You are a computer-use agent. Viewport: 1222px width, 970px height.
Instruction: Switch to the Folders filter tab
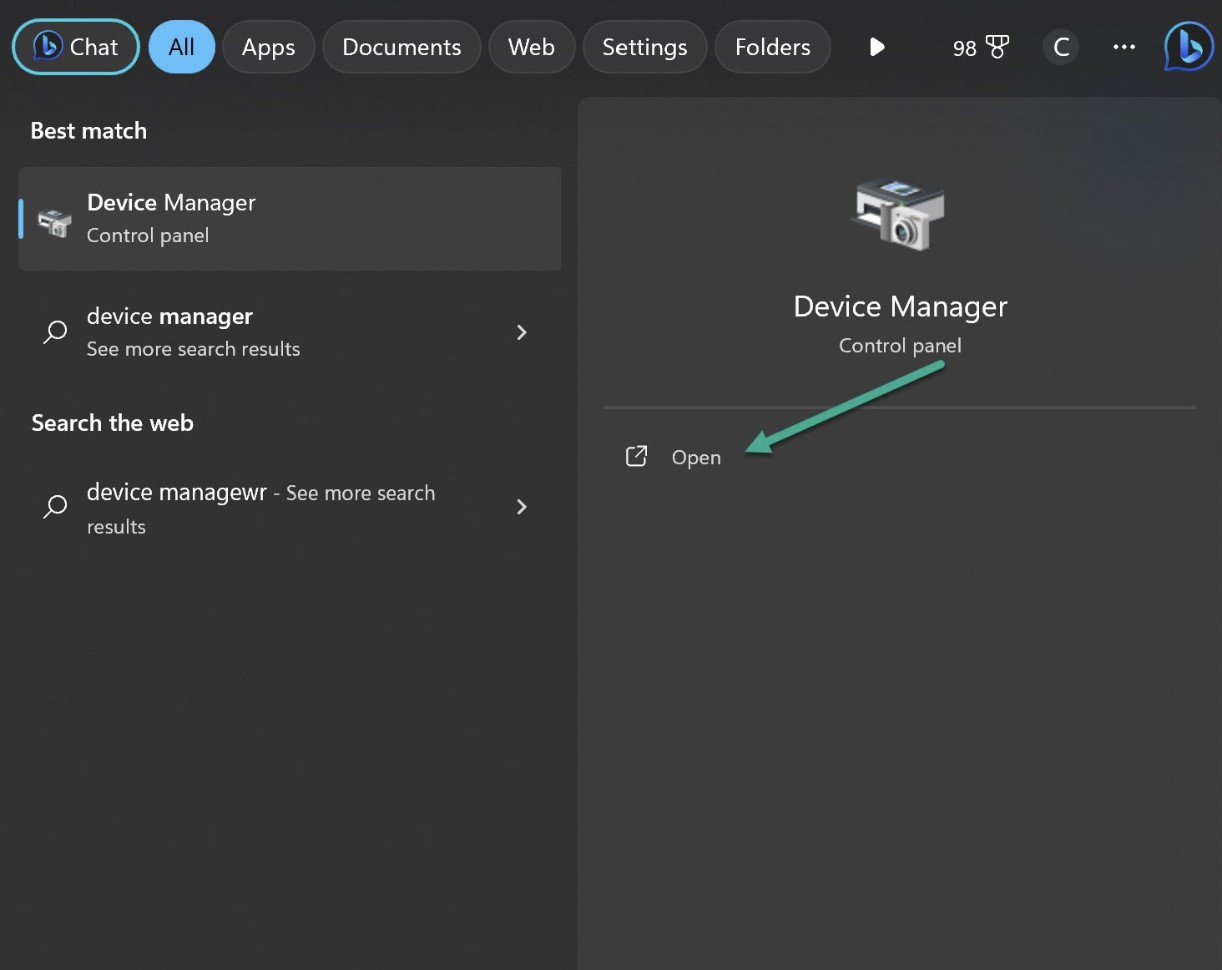(x=773, y=47)
